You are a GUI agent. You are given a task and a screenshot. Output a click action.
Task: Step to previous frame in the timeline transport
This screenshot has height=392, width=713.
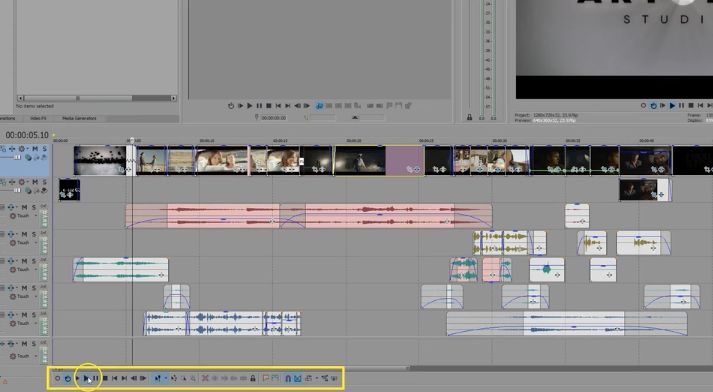click(134, 378)
